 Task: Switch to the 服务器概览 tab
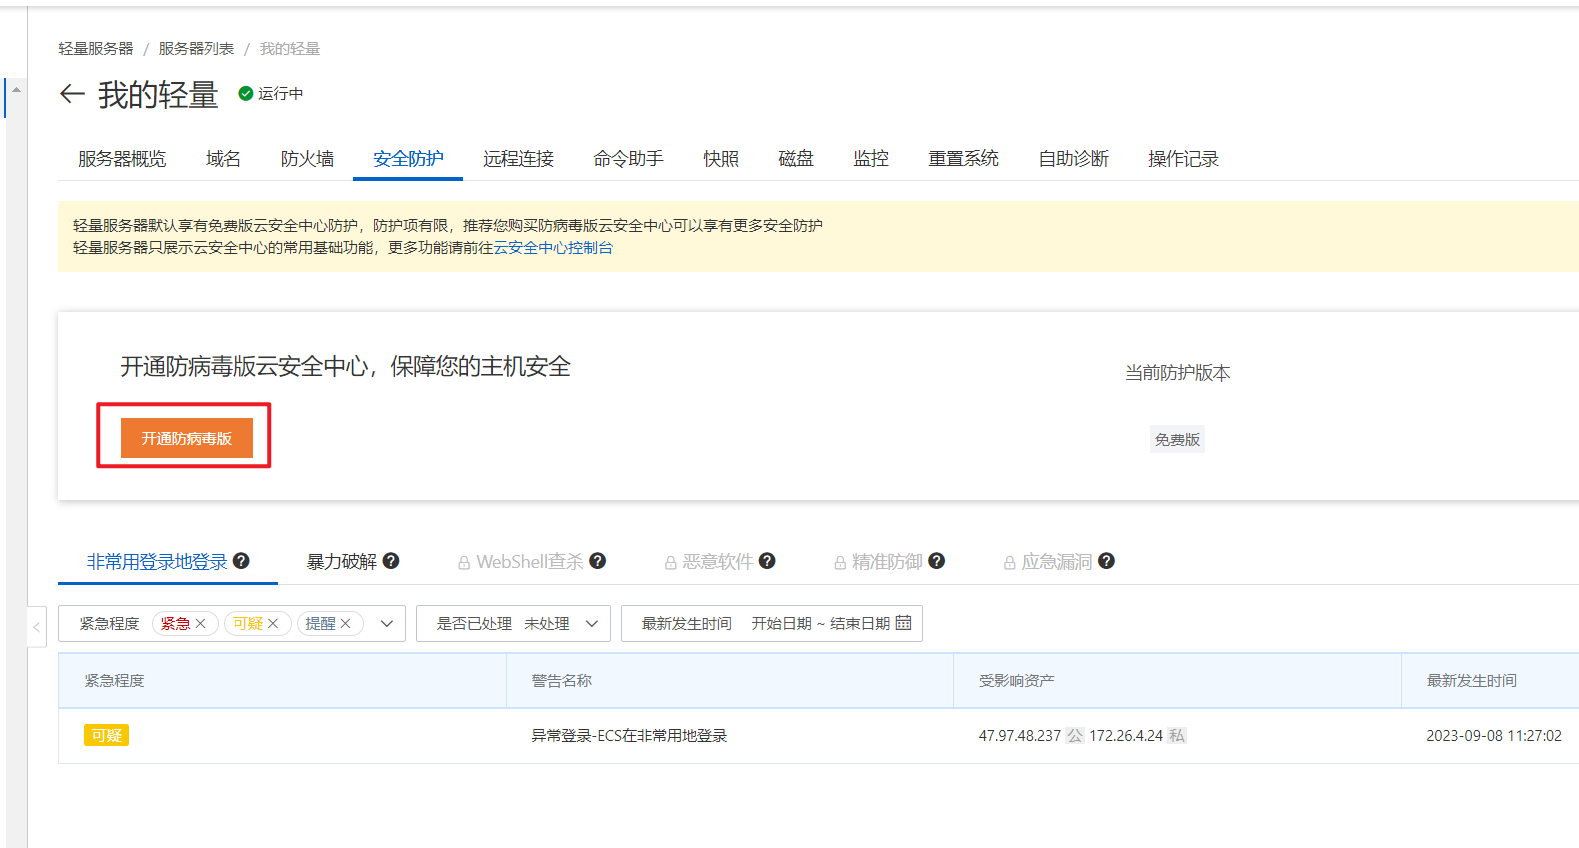(122, 158)
